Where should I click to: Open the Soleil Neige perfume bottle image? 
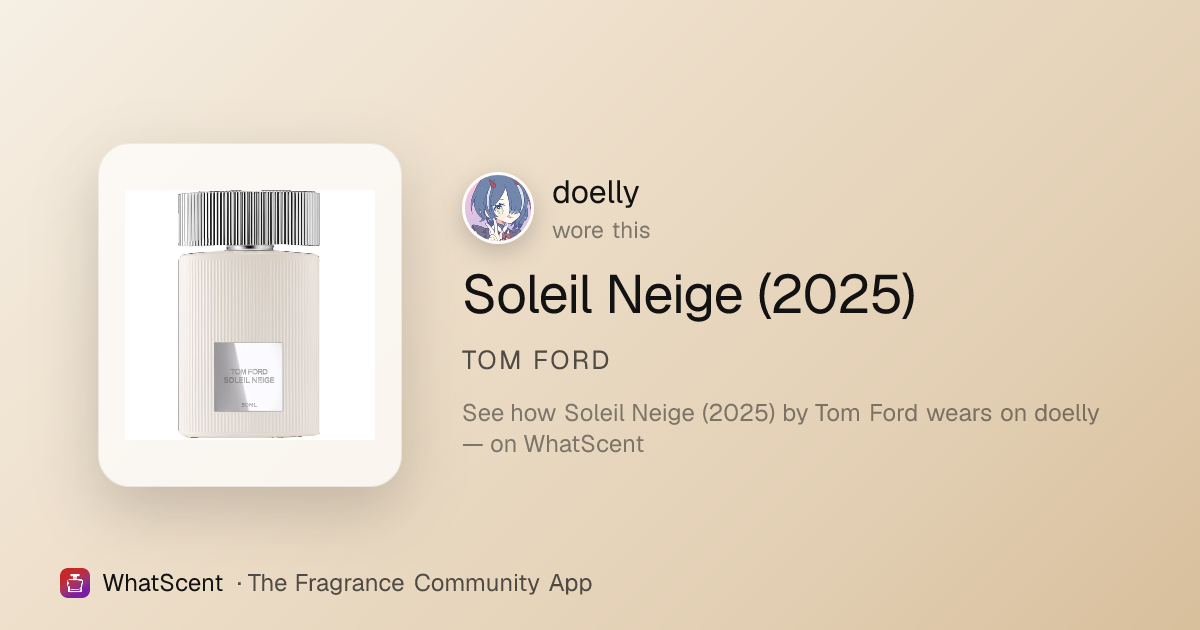pos(250,315)
